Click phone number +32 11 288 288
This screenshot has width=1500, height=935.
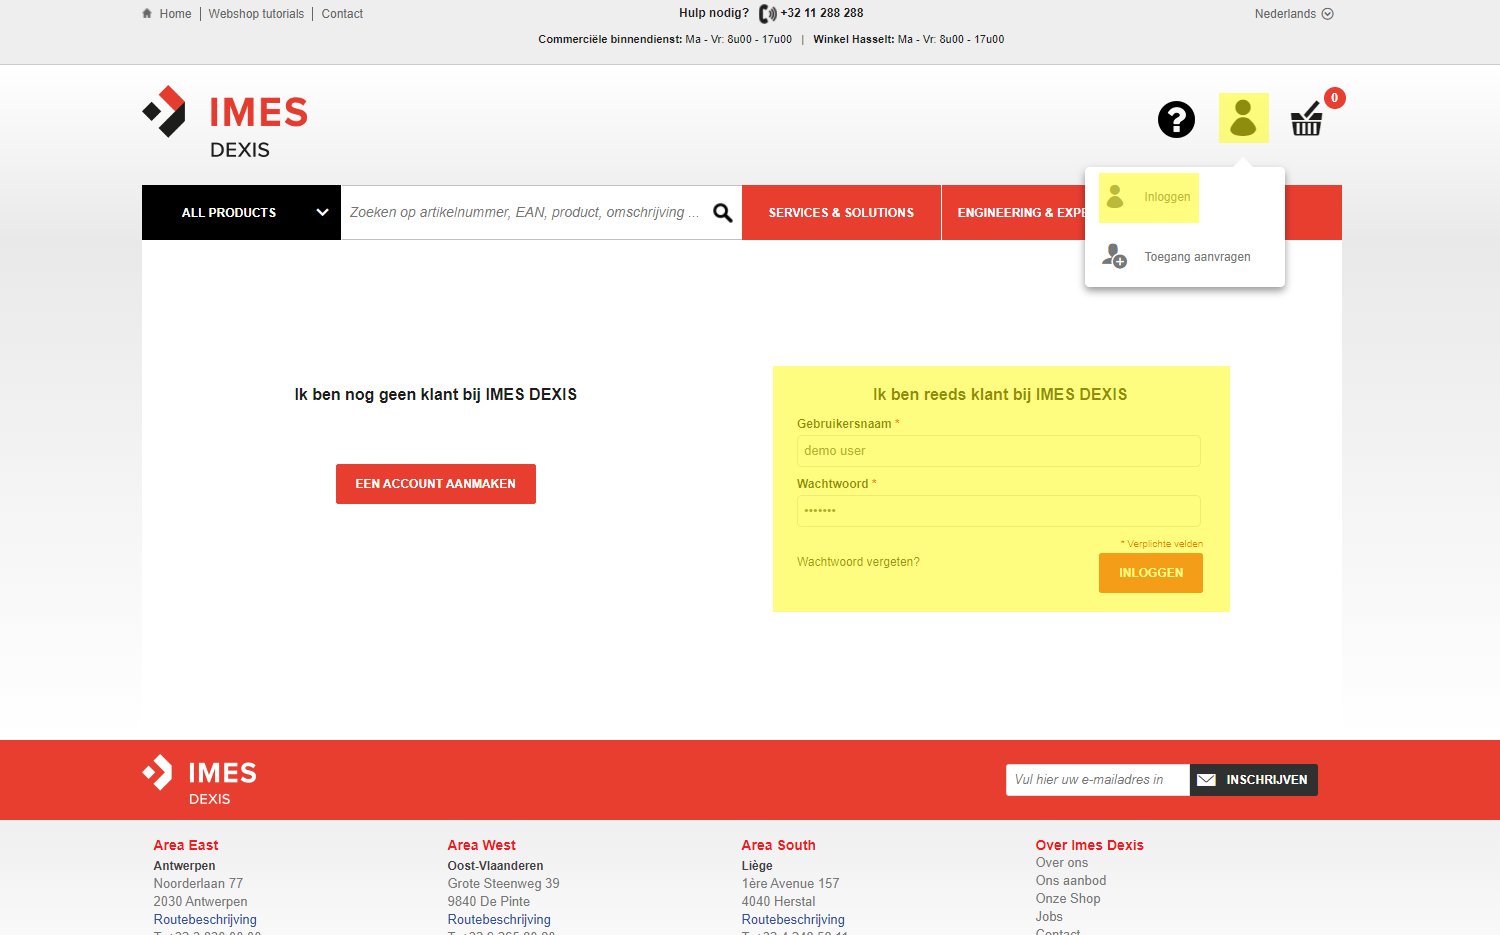coord(822,13)
